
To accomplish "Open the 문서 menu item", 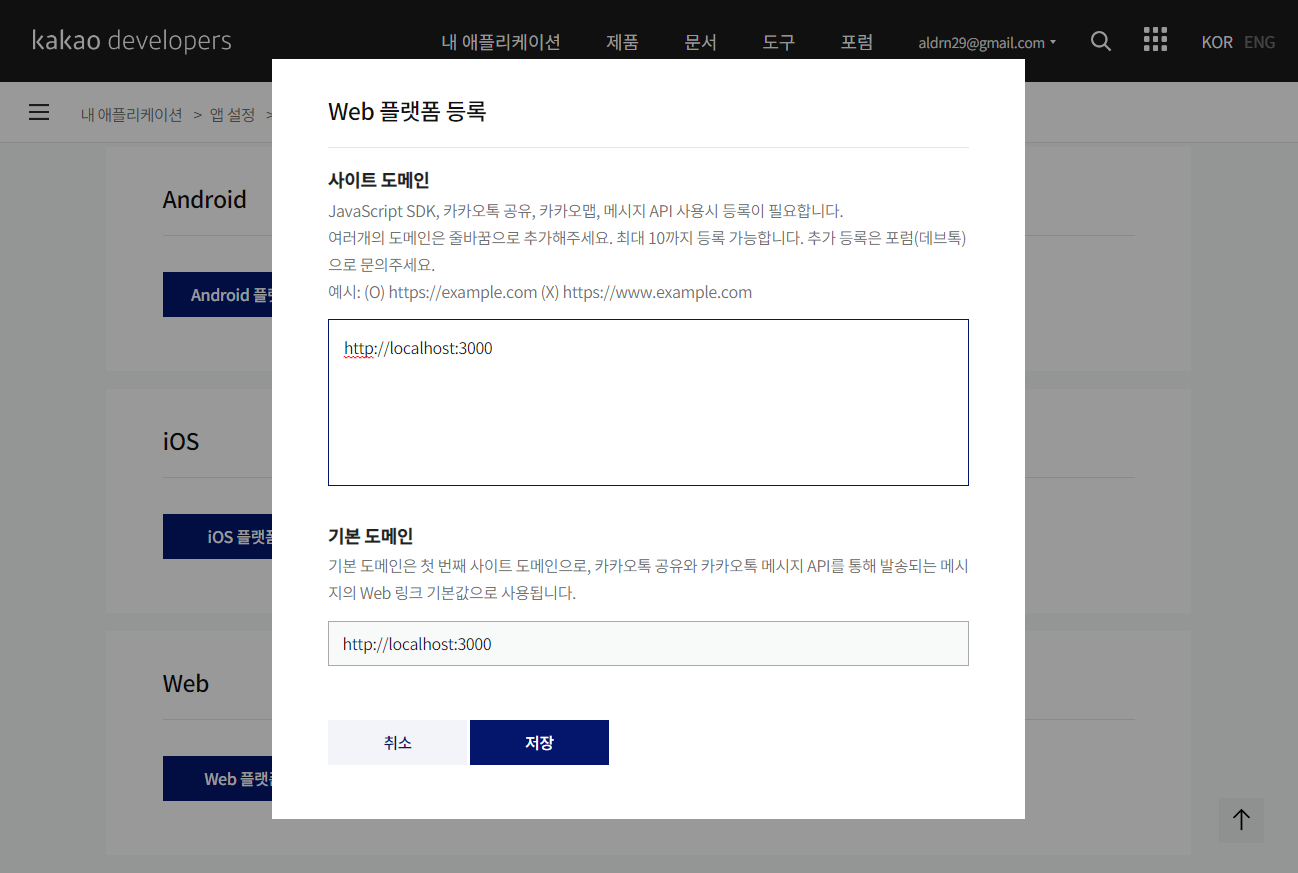I will [701, 42].
